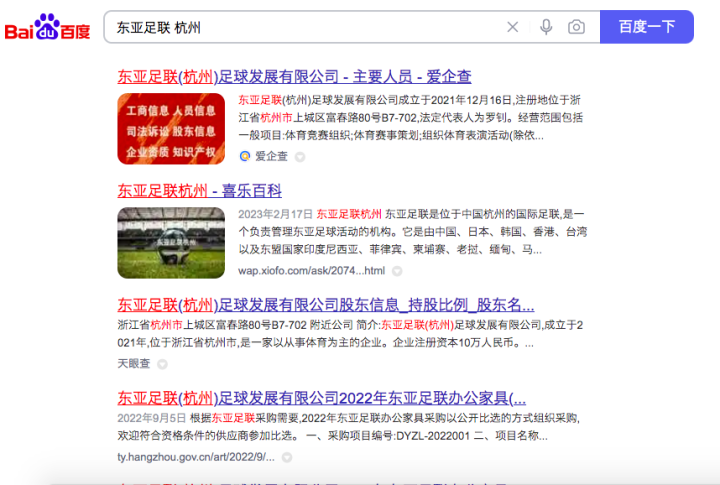Click into the search field containing 东亚足联 杭州
The width and height of the screenshot is (720, 485).
click(300, 27)
